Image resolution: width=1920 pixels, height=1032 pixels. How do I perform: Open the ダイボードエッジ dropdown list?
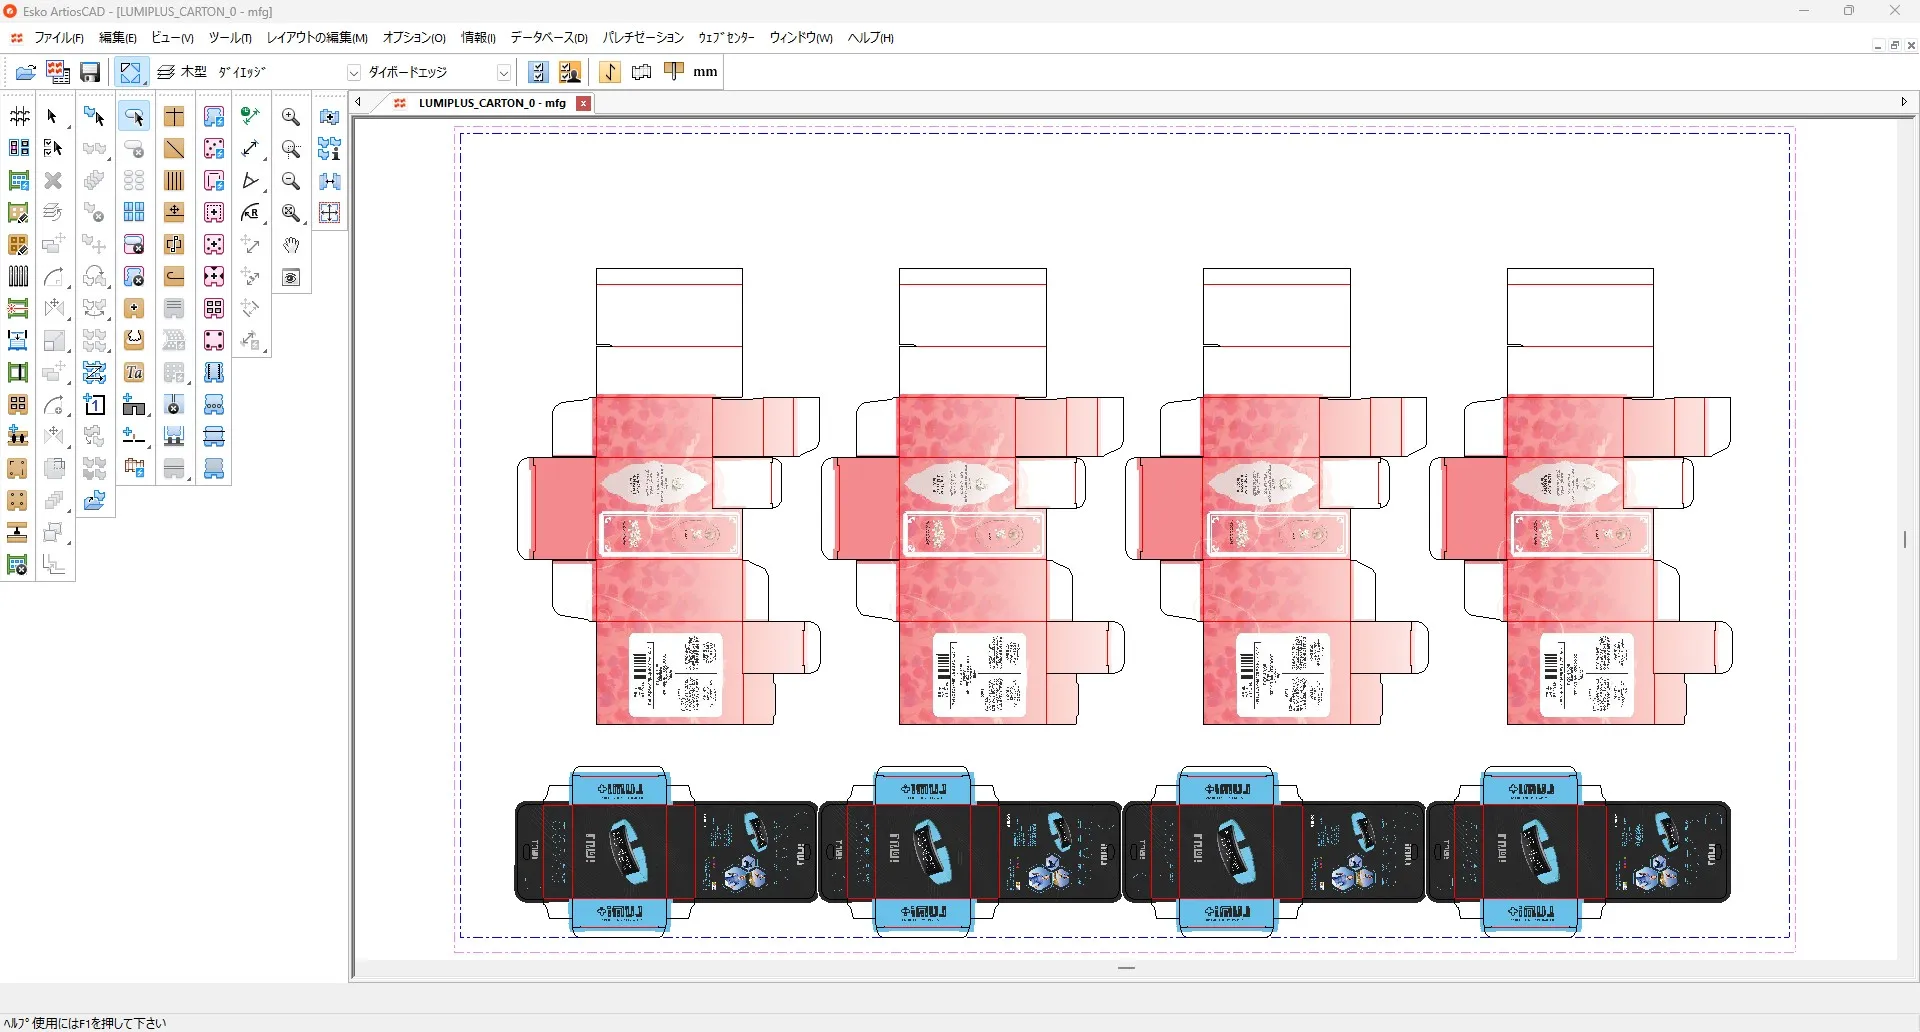click(x=503, y=73)
